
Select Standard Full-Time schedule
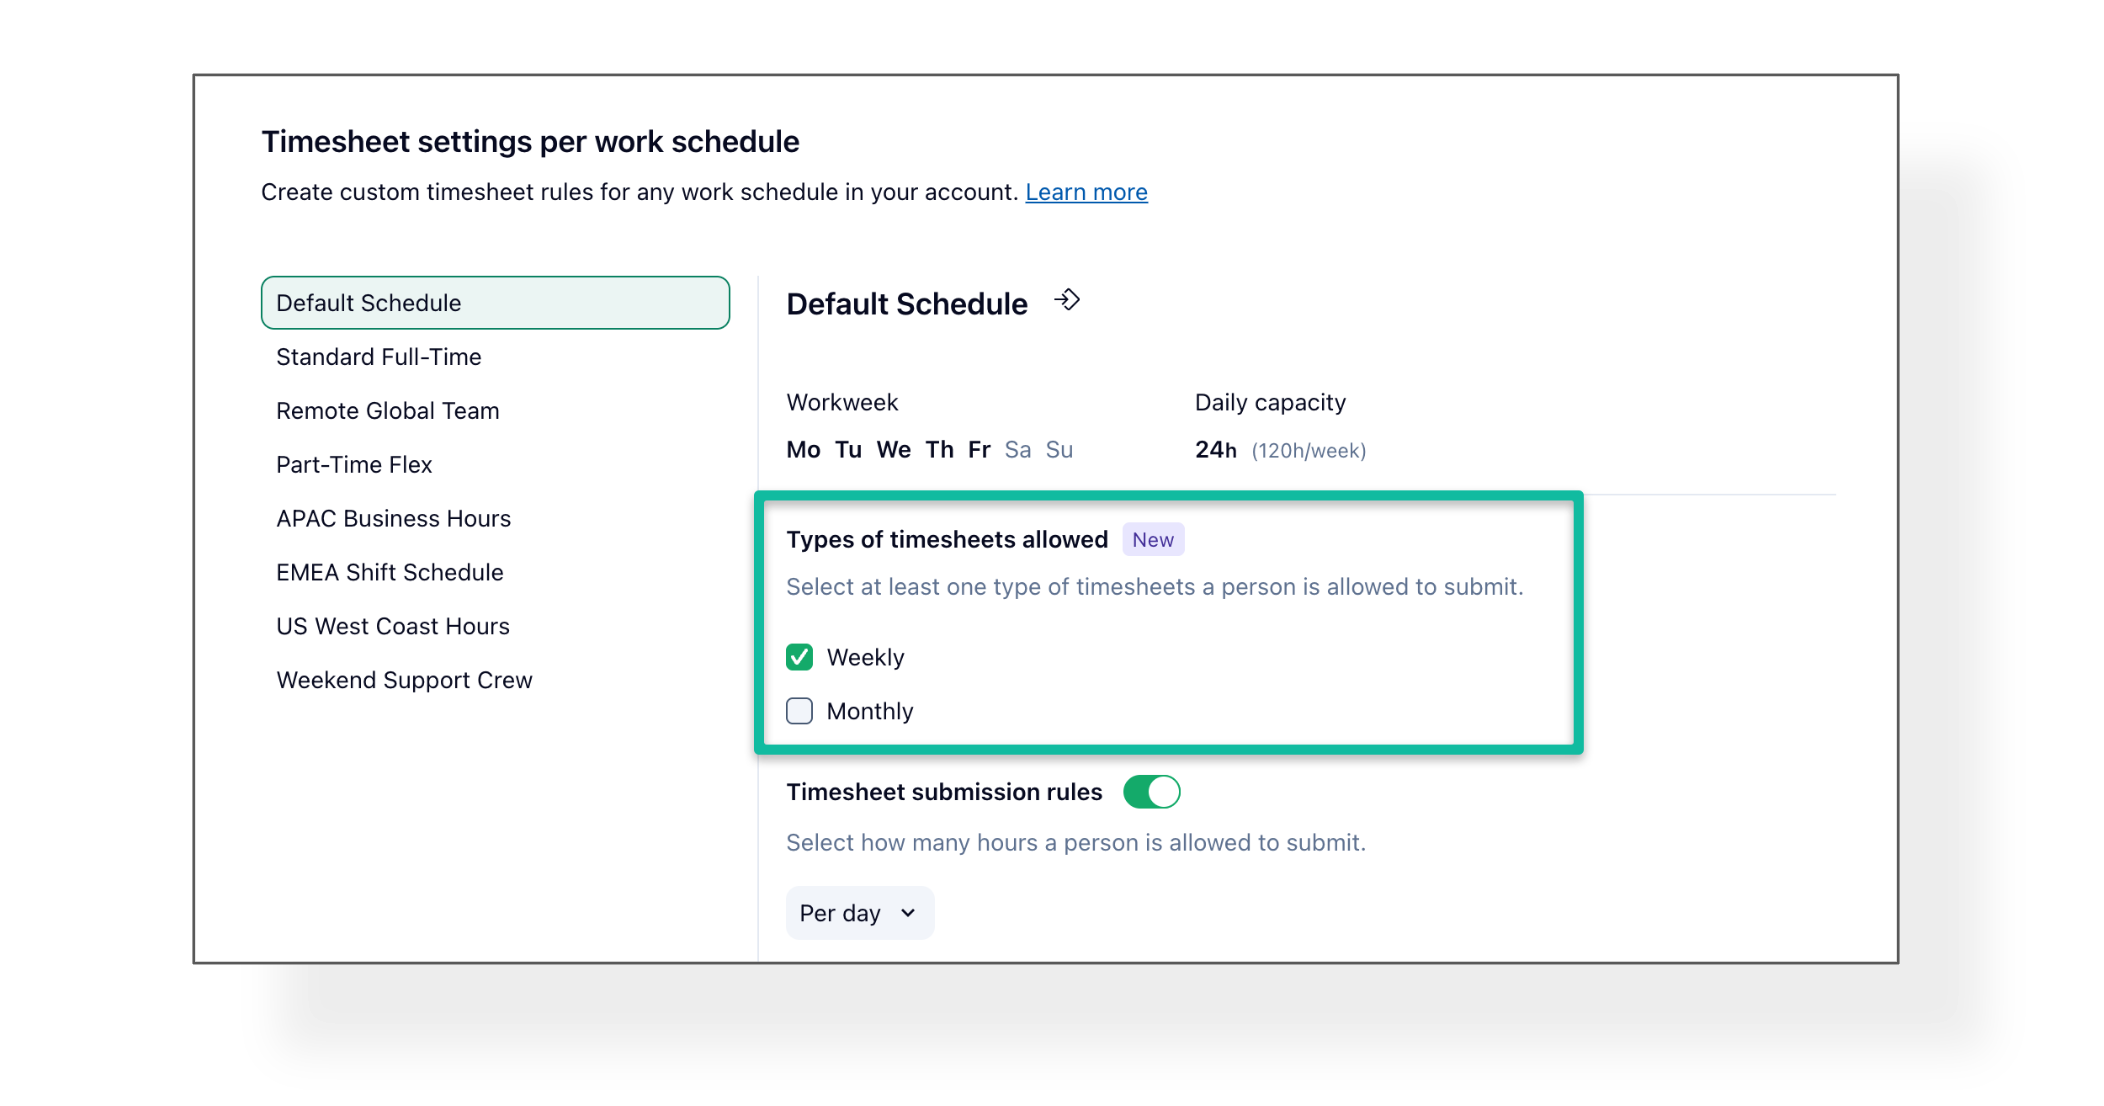pos(378,357)
